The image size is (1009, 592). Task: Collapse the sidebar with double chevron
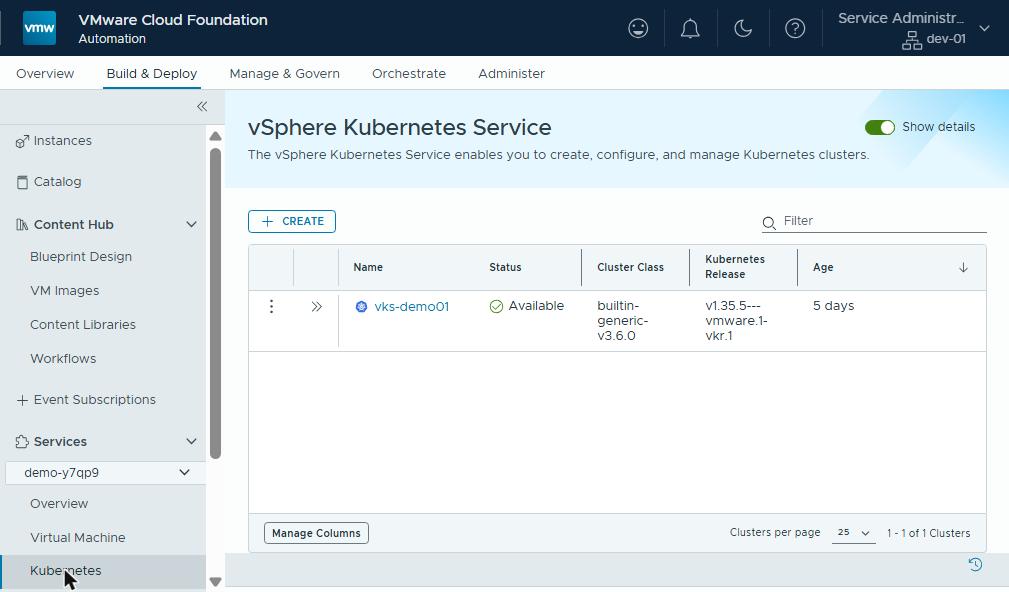(202, 106)
